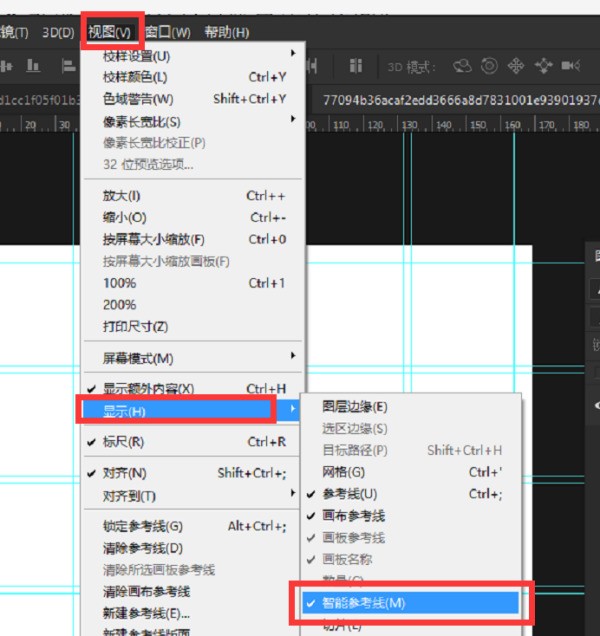
Task: Click the 3D rotate camera icon
Action: click(x=462, y=66)
